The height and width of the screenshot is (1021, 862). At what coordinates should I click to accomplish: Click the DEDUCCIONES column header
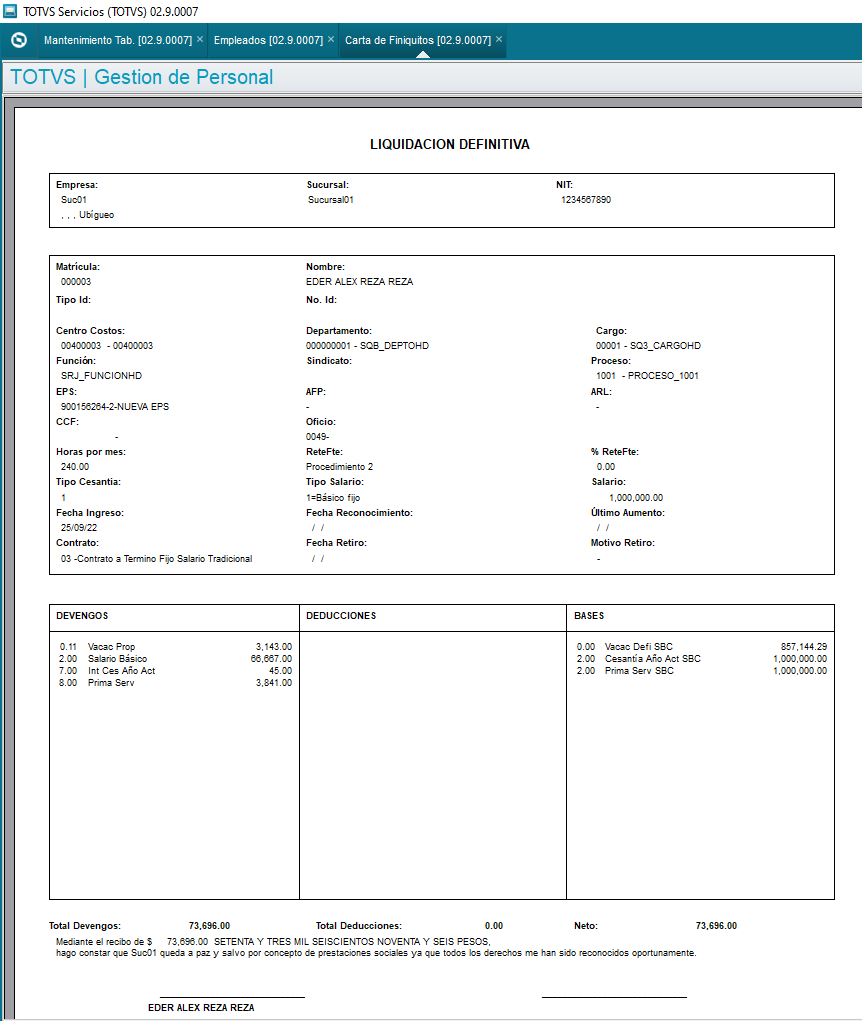pyautogui.click(x=341, y=616)
